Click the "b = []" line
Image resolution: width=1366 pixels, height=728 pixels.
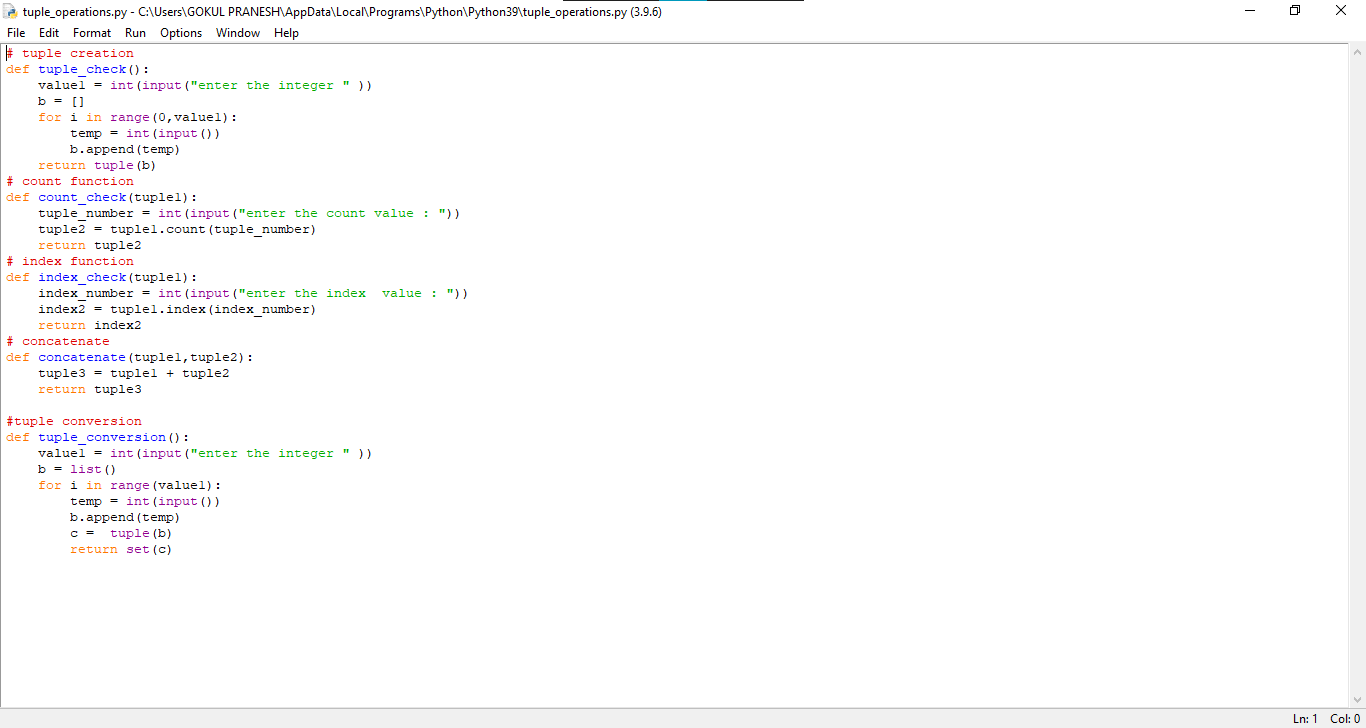(62, 101)
